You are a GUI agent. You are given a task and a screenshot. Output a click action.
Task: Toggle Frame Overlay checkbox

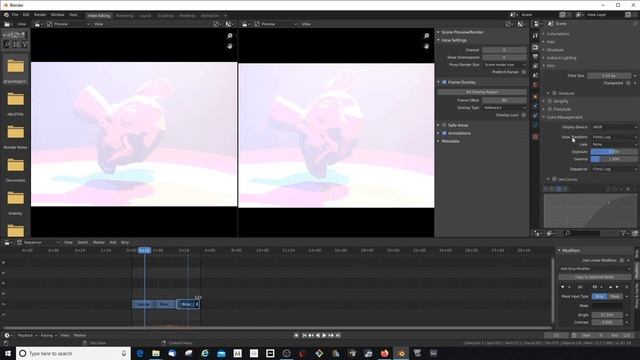point(444,82)
